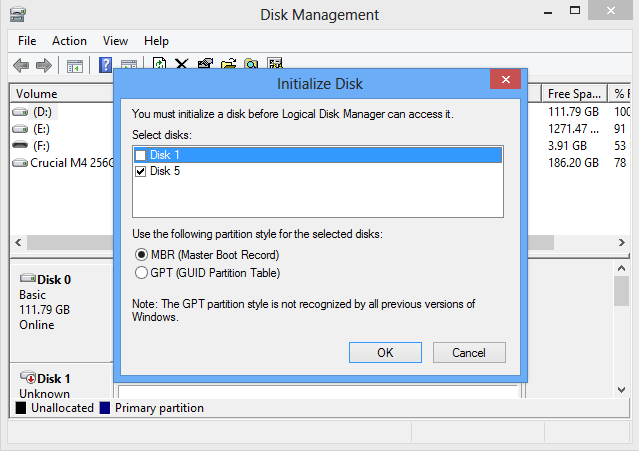Viewport: 639px width, 451px height.
Task: Uncheck the Disk 5 checkbox
Action: [x=141, y=171]
